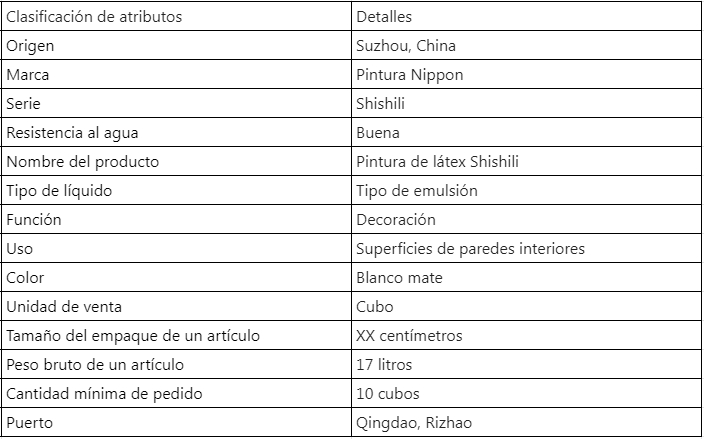This screenshot has height=439, width=704.
Task: Select the 'Qingdao, Rizhao' port cell
Action: [x=526, y=422]
